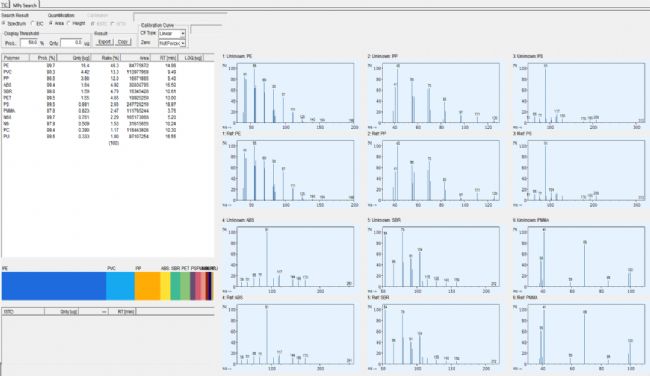The height and width of the screenshot is (376, 650).
Task: Click the Export result button
Action: click(x=104, y=42)
